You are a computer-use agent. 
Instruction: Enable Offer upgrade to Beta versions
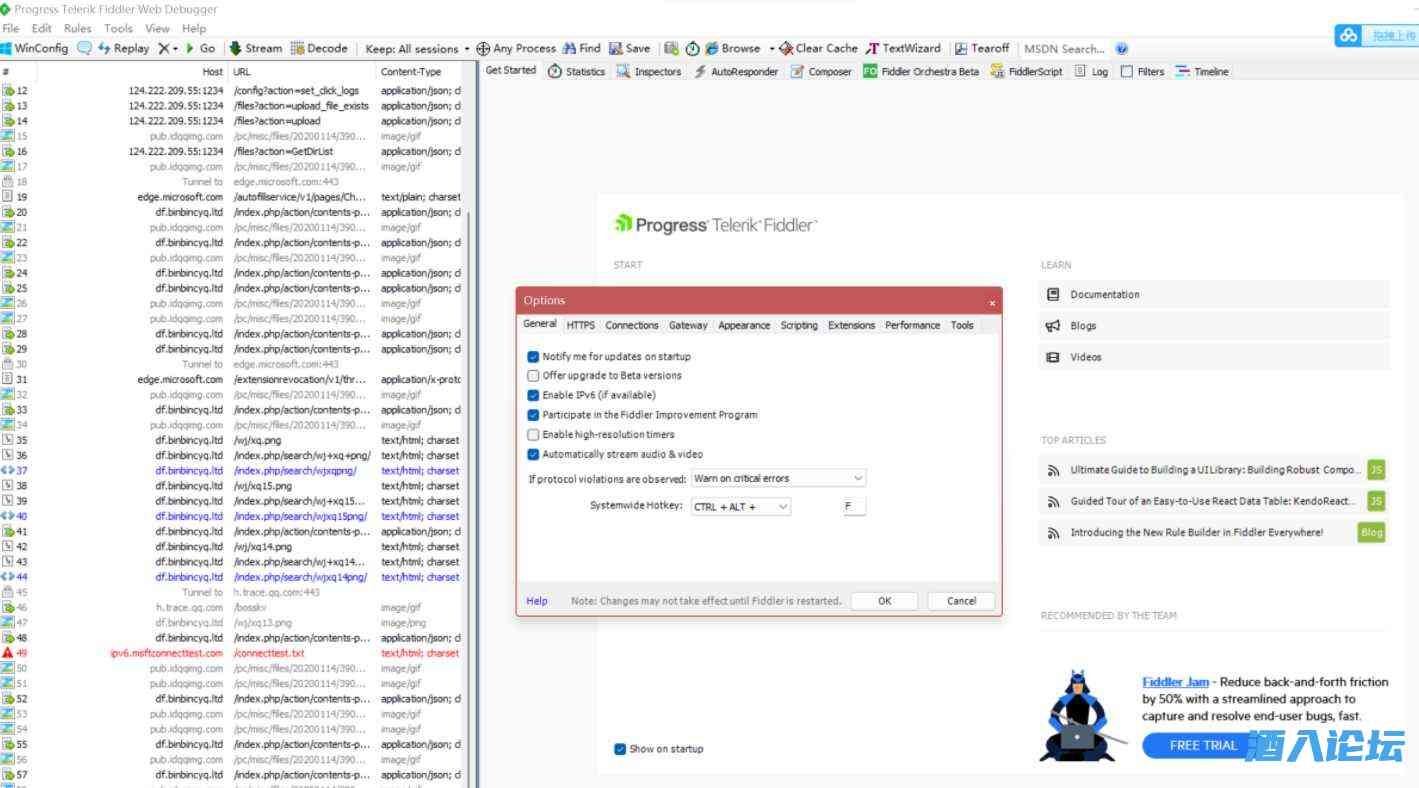coord(533,376)
